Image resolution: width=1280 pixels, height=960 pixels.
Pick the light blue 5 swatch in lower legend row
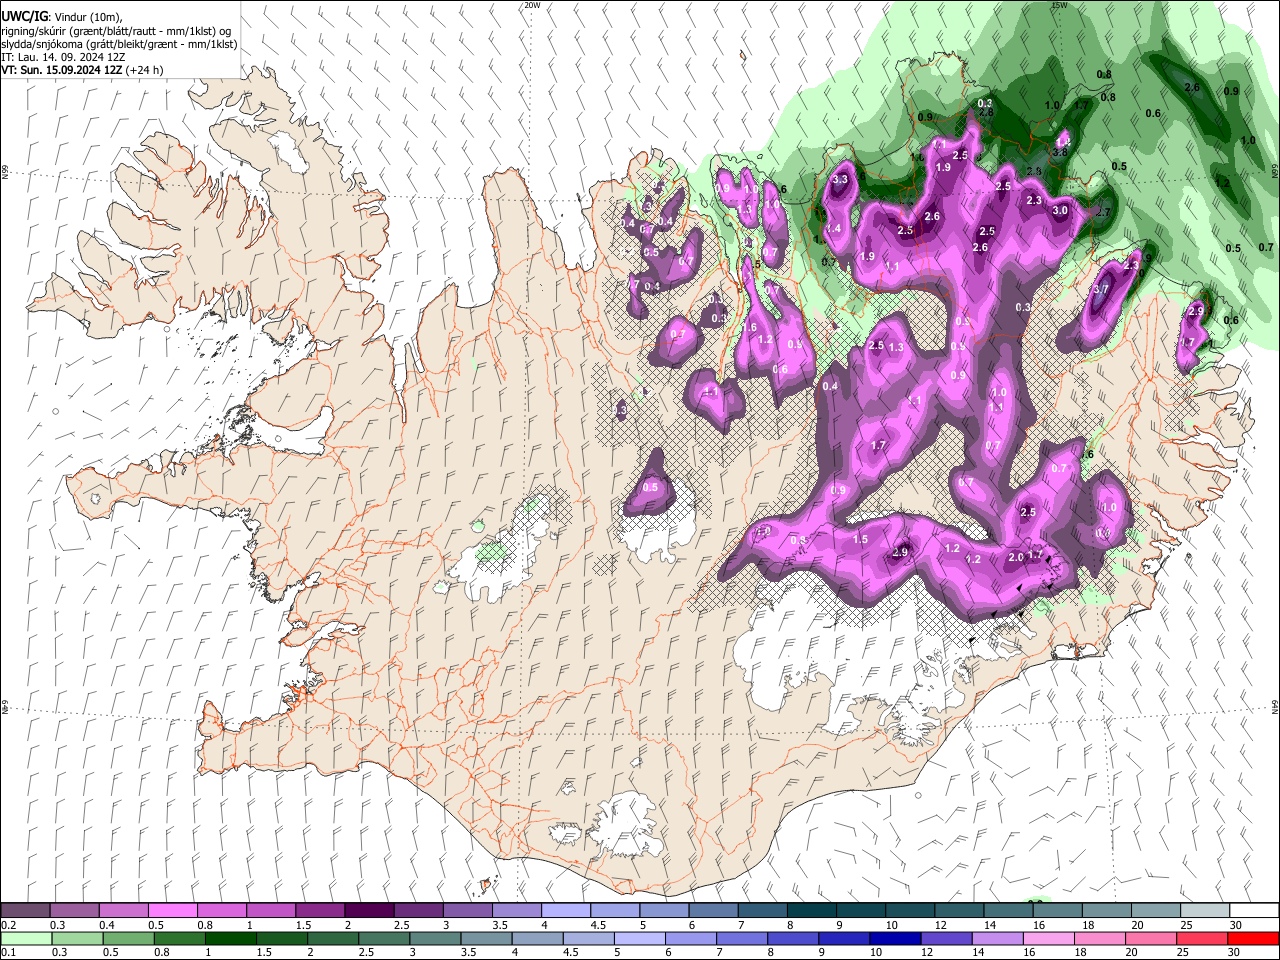click(638, 939)
